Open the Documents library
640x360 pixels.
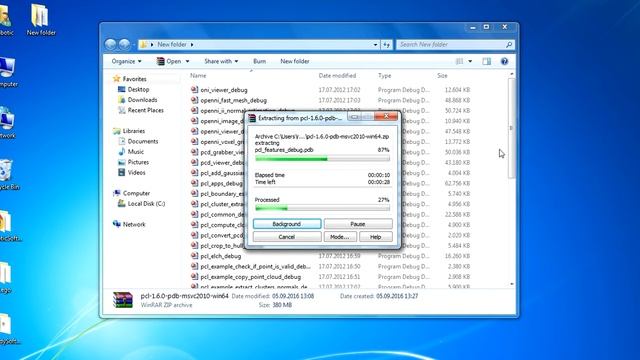[142, 141]
